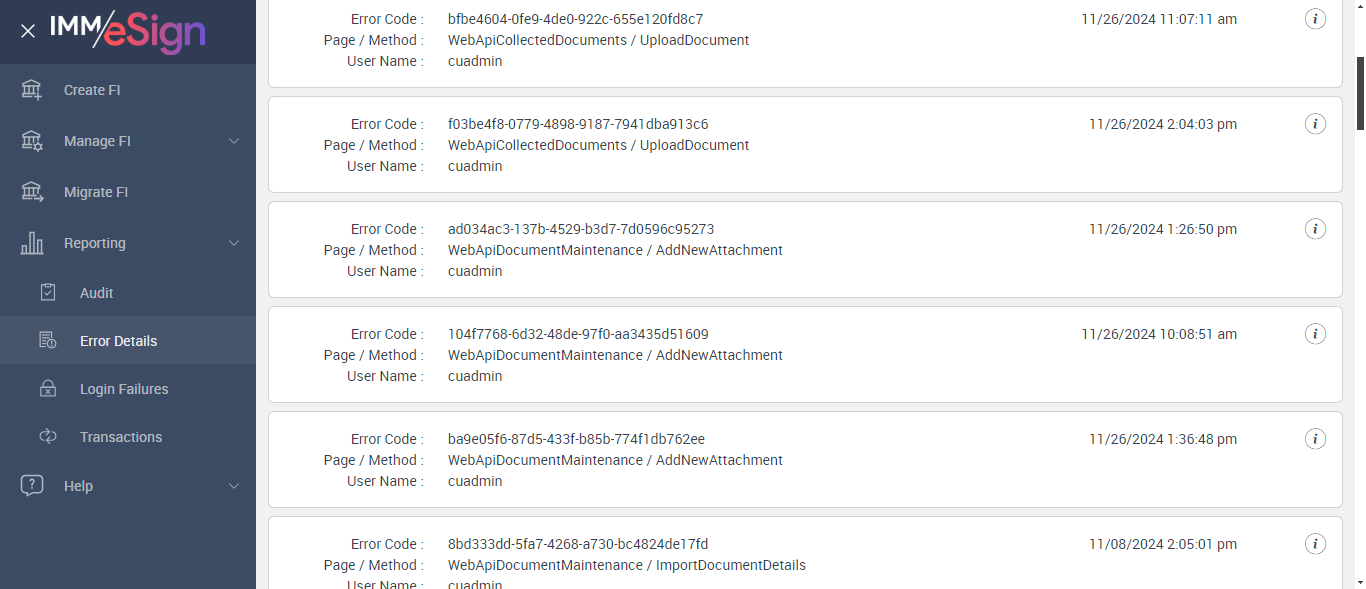
Task: Click the Create FI bank icon
Action: click(x=32, y=90)
